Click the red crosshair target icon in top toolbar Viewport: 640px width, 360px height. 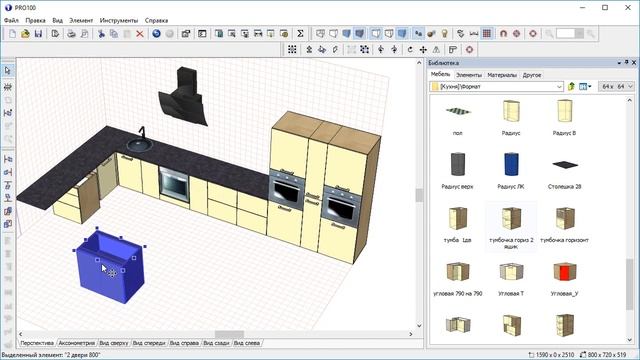(516, 34)
